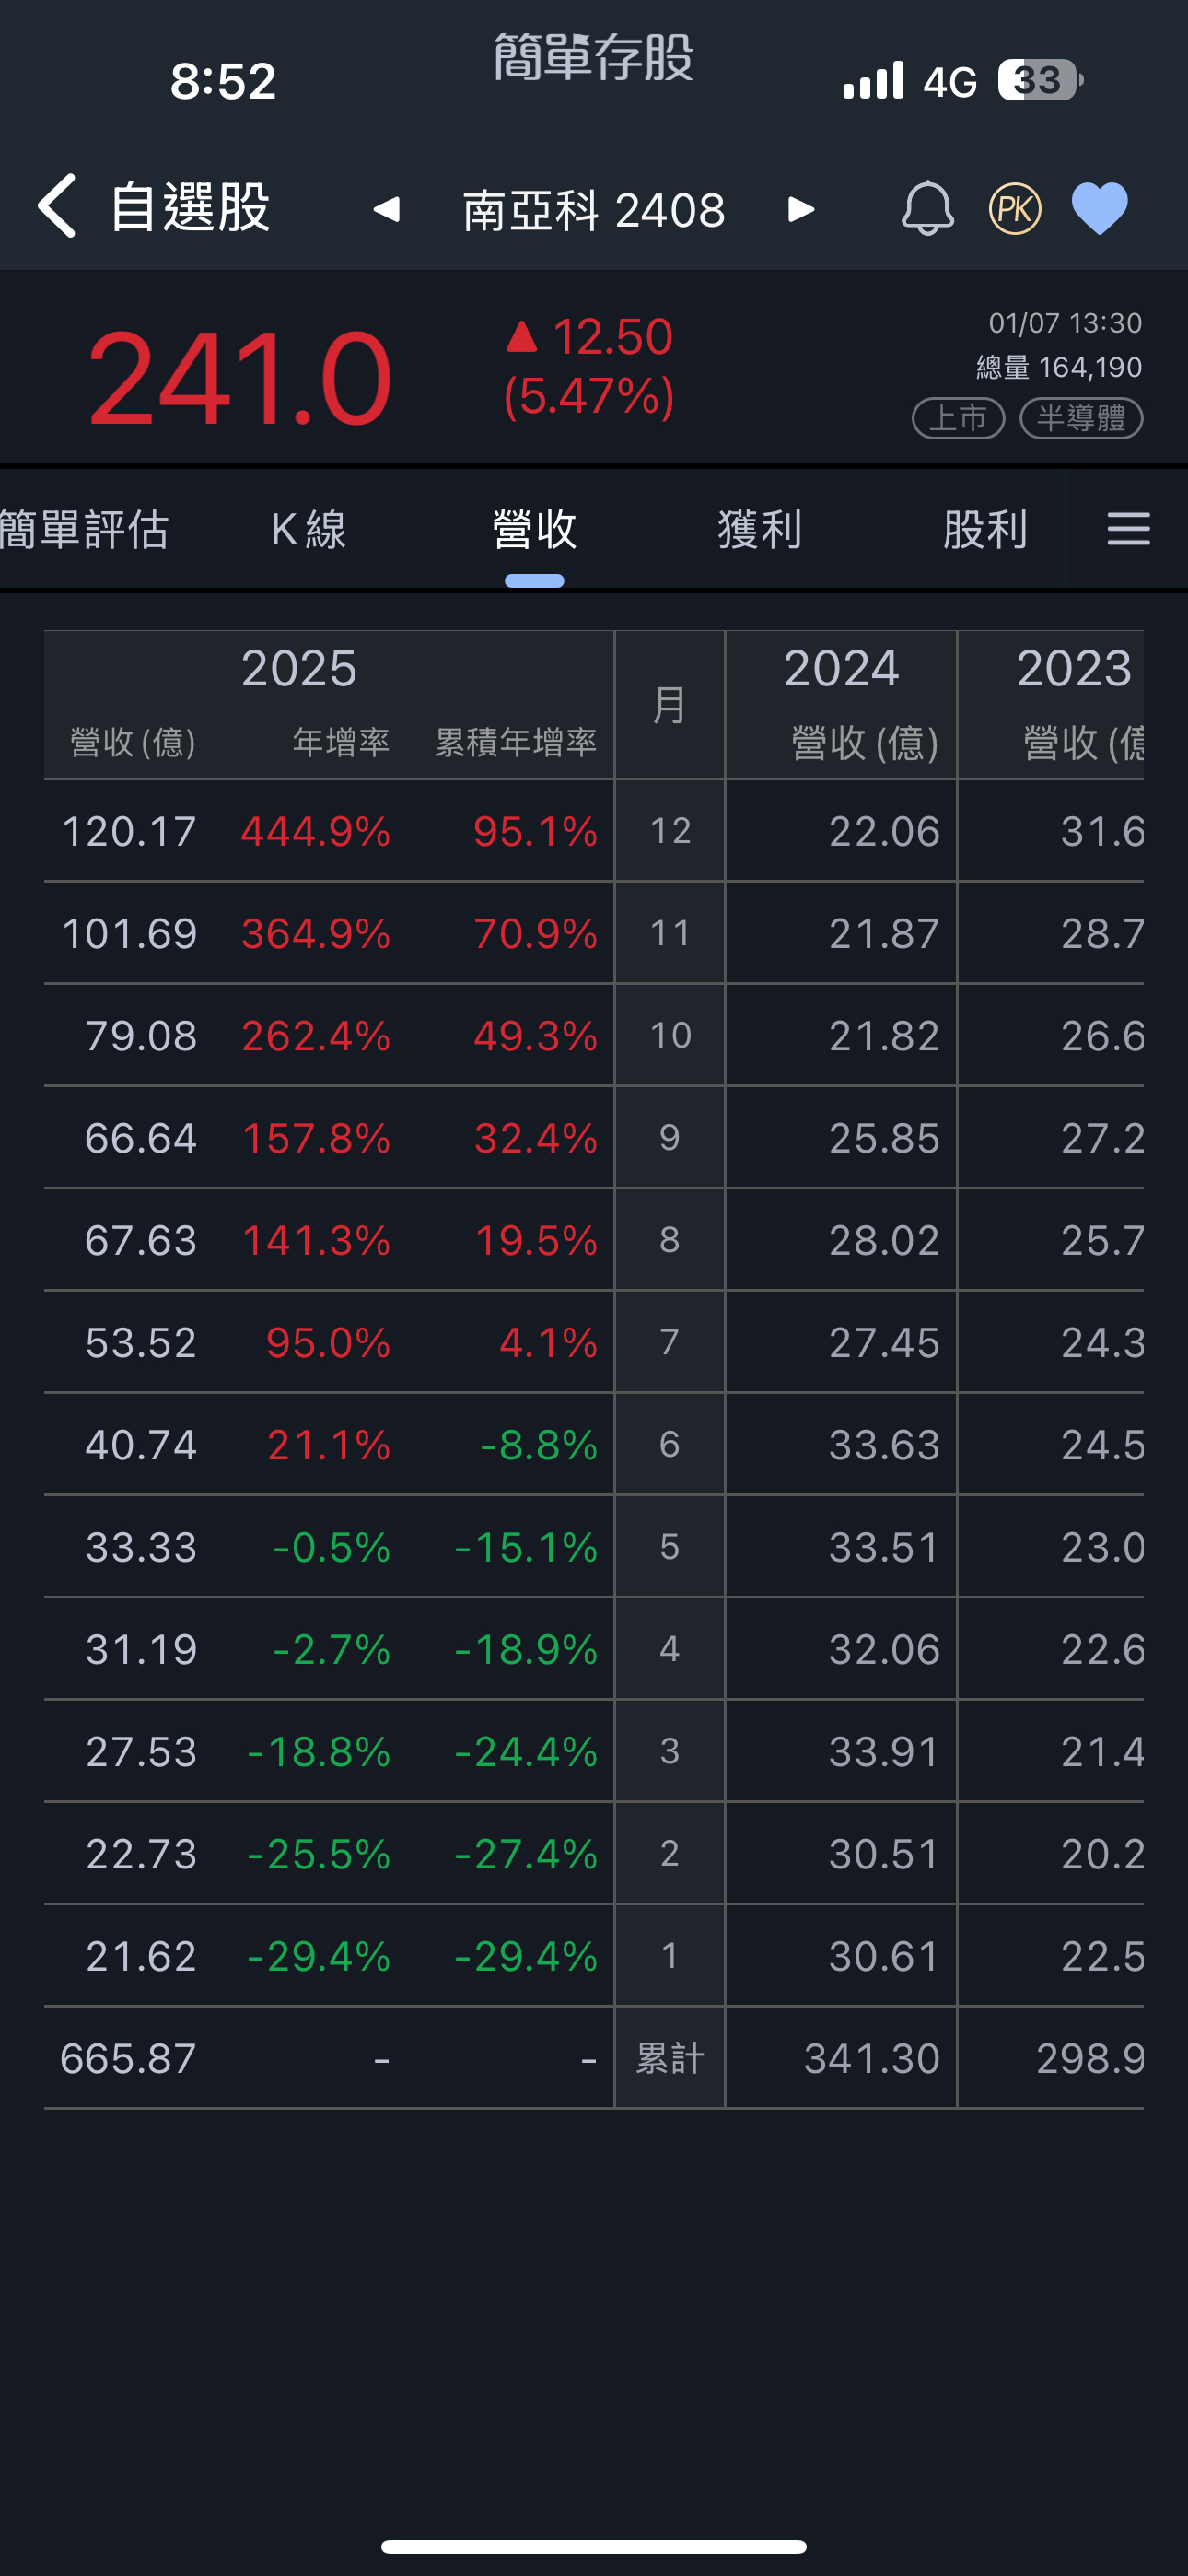The width and height of the screenshot is (1188, 2576).
Task: Switch to the K線 tab
Action: pyautogui.click(x=308, y=529)
